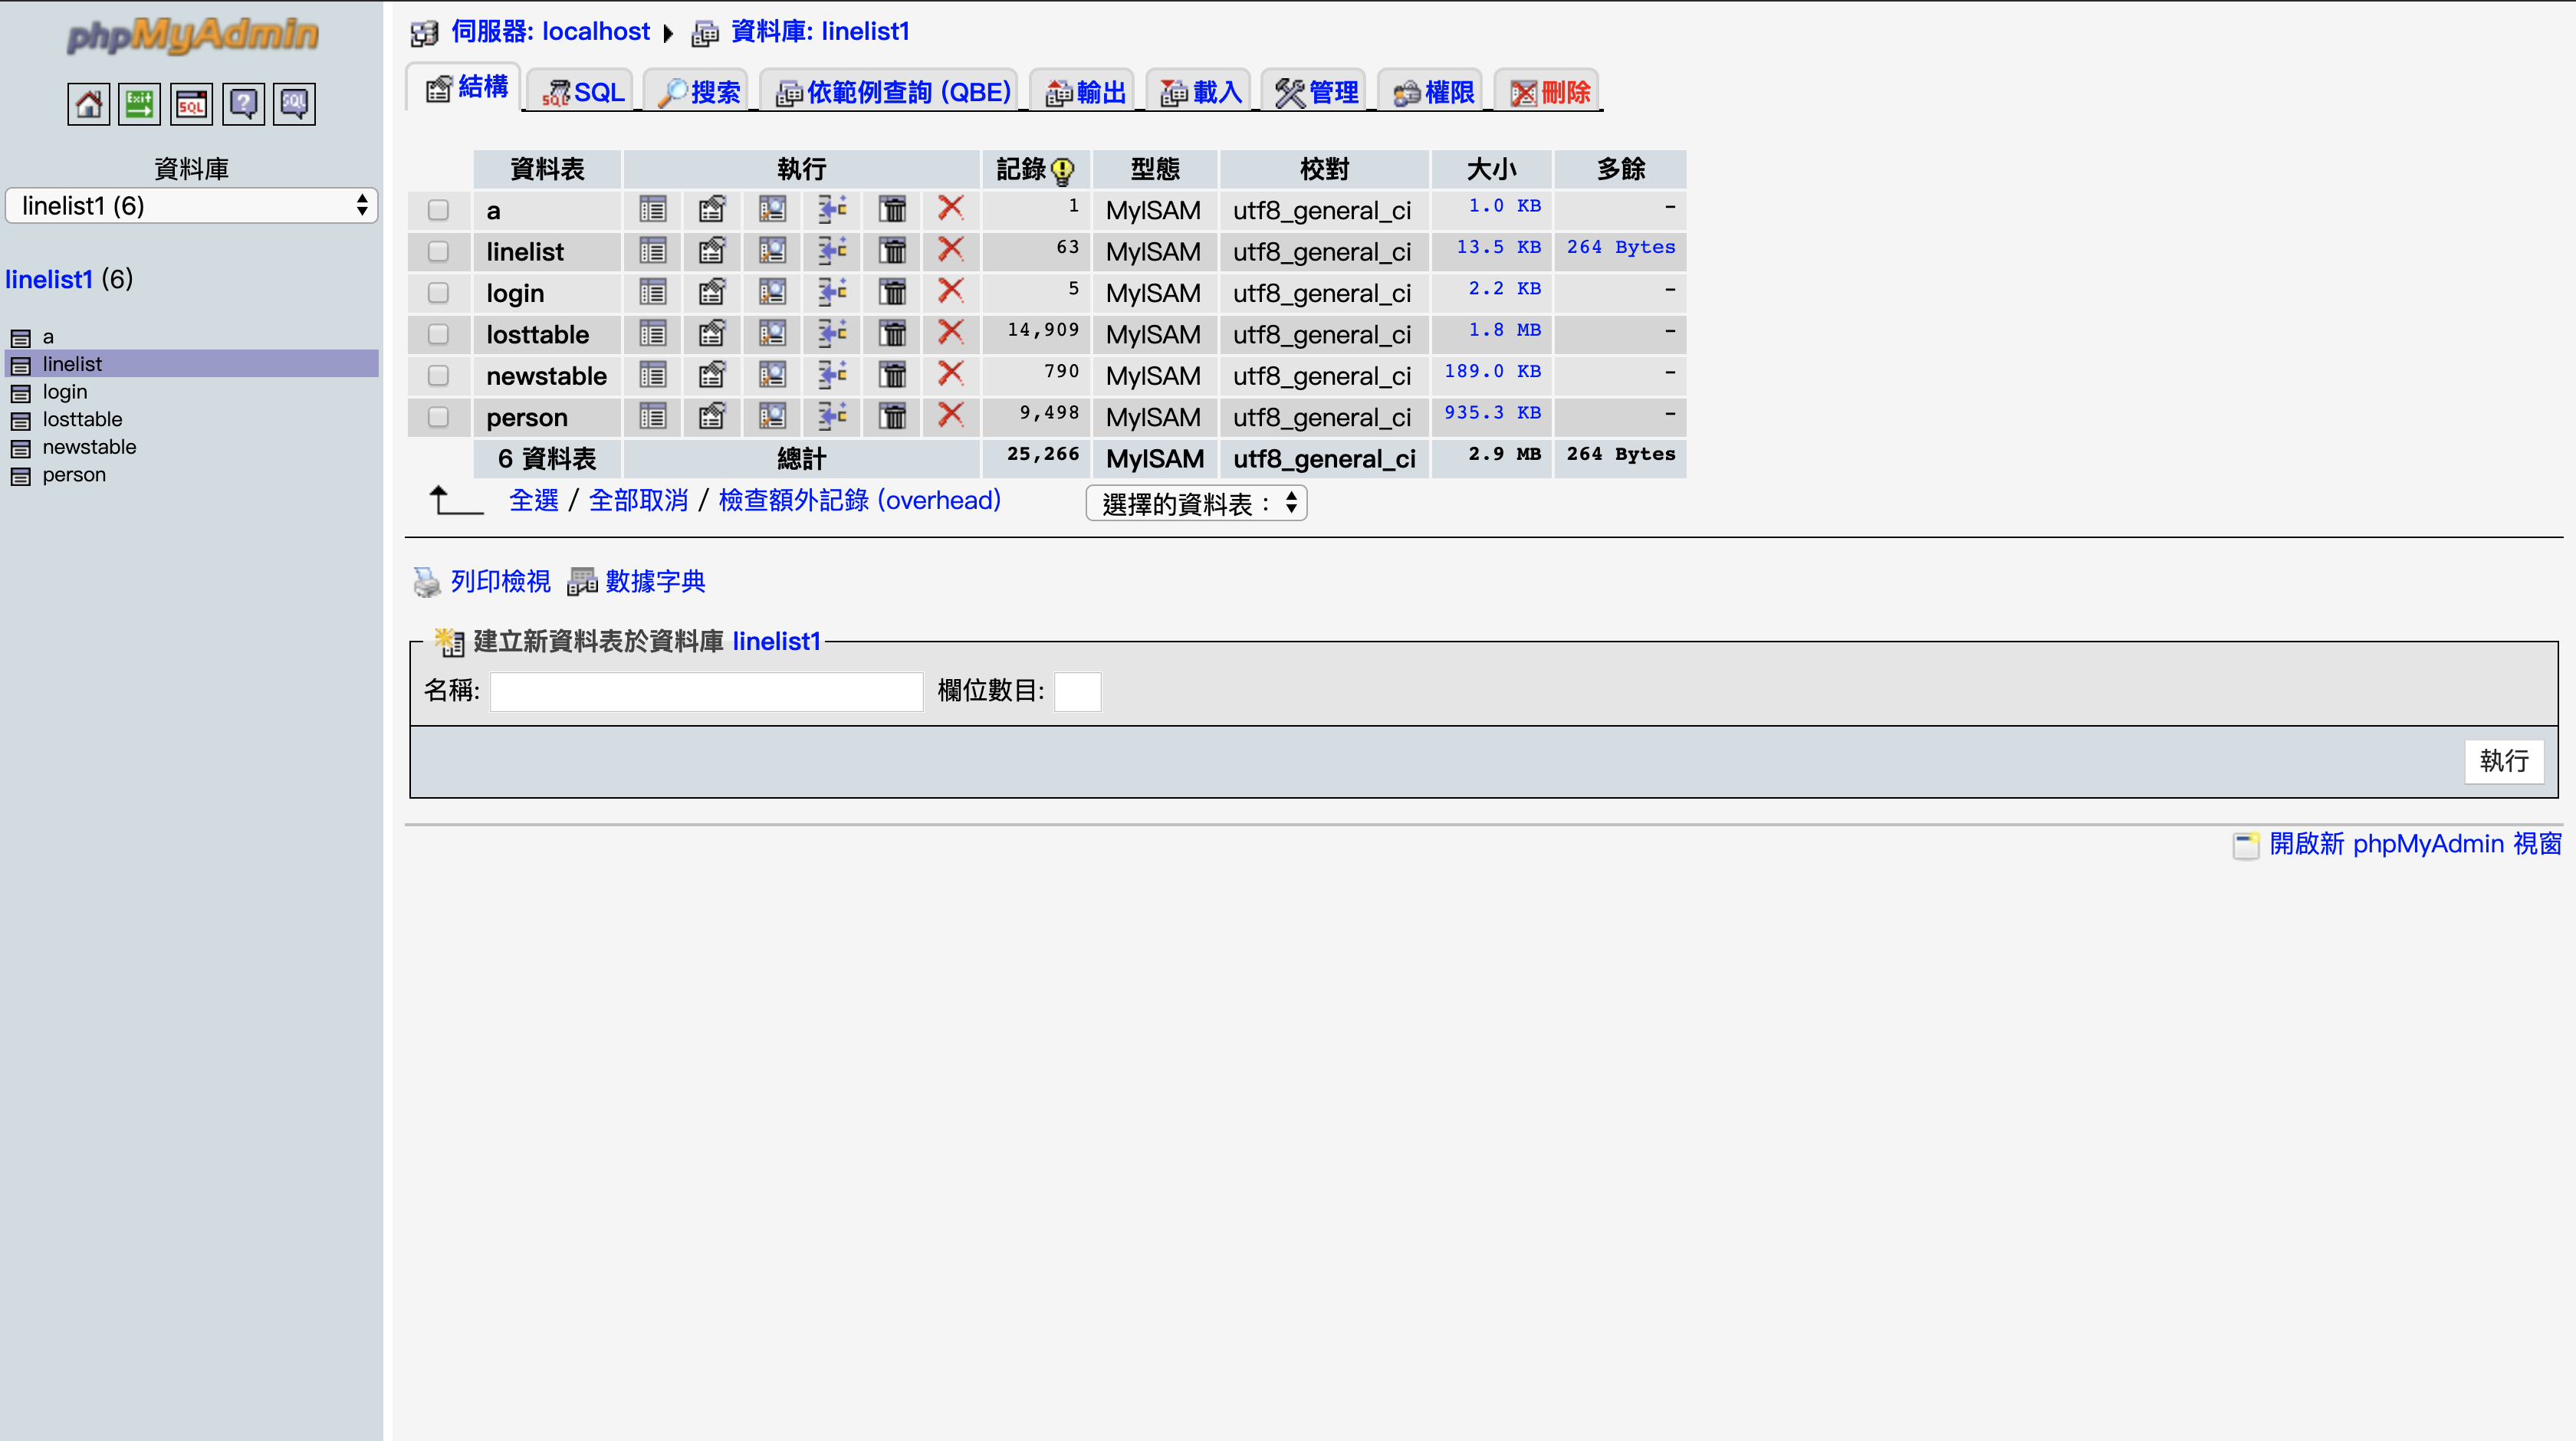This screenshot has height=1441, width=2576.
Task: Click the insert icon for losttable row
Action: [832, 333]
